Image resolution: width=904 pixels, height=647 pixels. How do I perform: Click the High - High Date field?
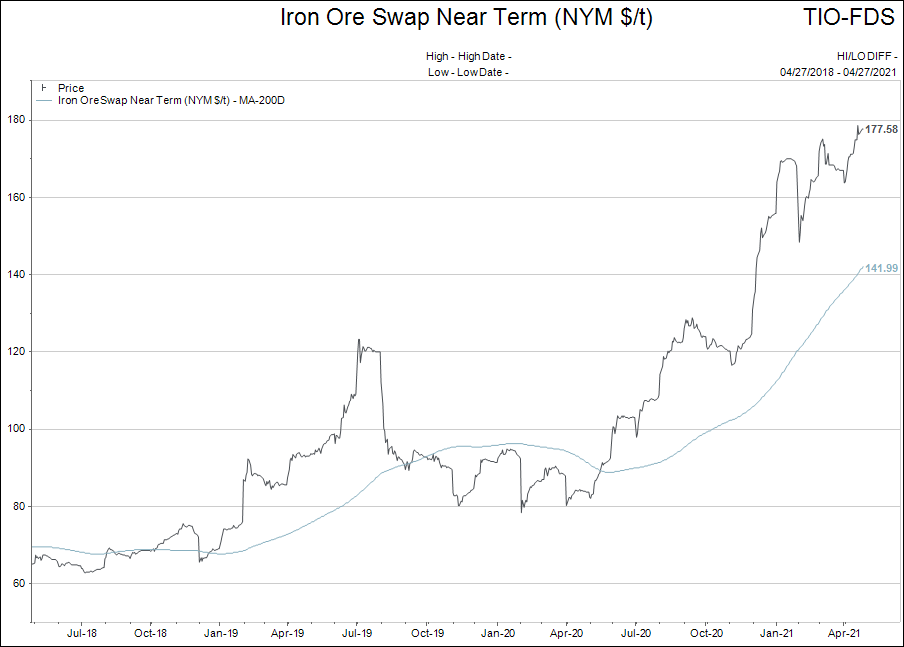click(x=468, y=57)
